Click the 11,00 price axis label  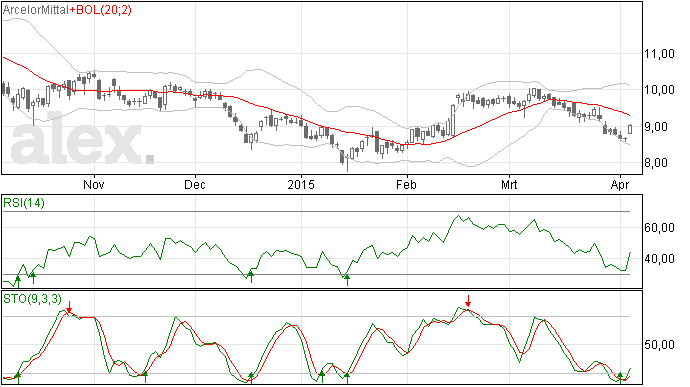[659, 54]
